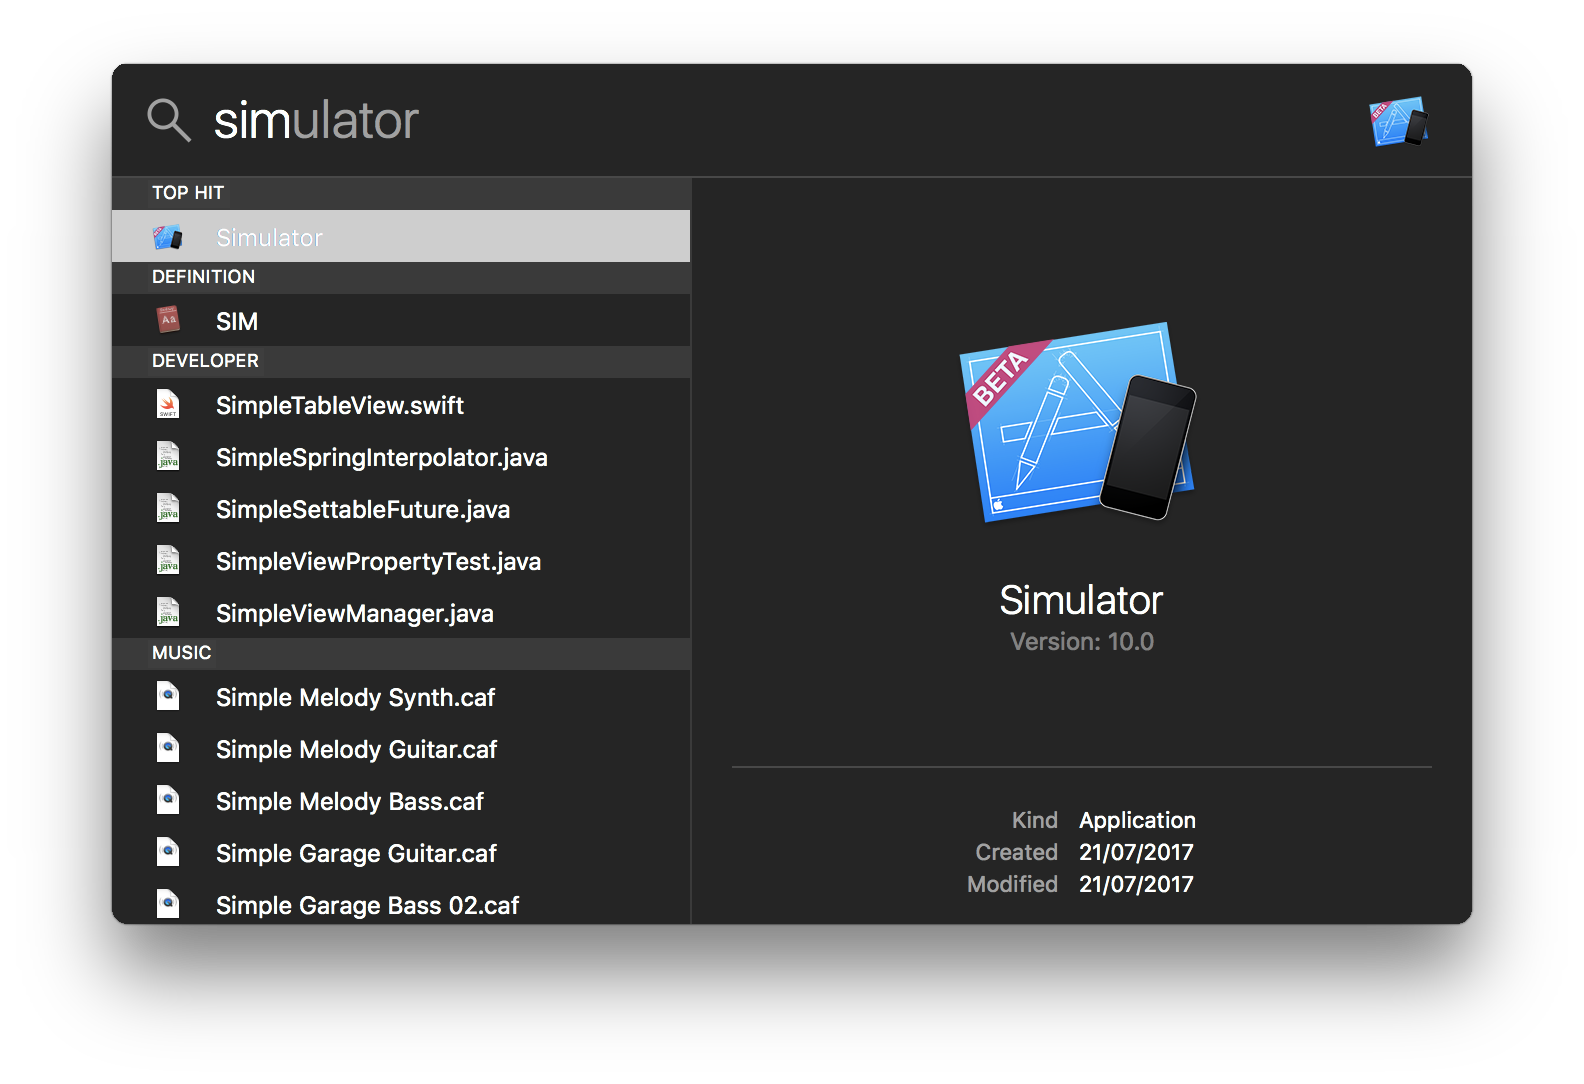Image resolution: width=1584 pixels, height=1084 pixels.
Task: Select Simple Melody Synth.caf result
Action: point(401,697)
